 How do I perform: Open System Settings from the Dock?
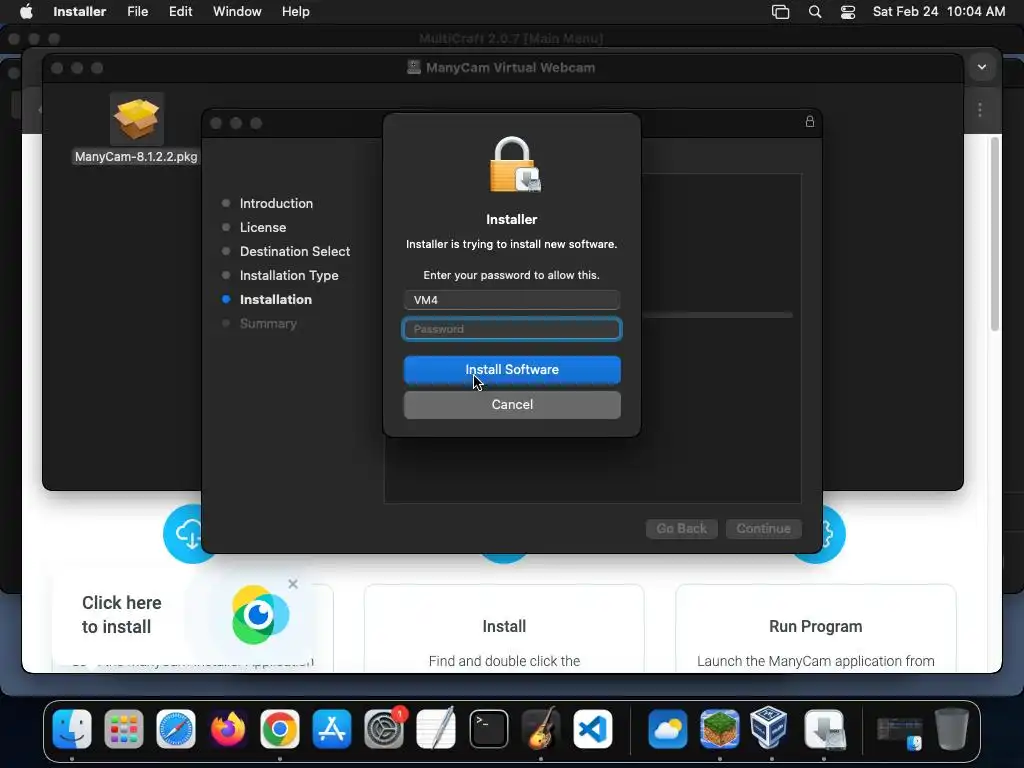click(384, 729)
